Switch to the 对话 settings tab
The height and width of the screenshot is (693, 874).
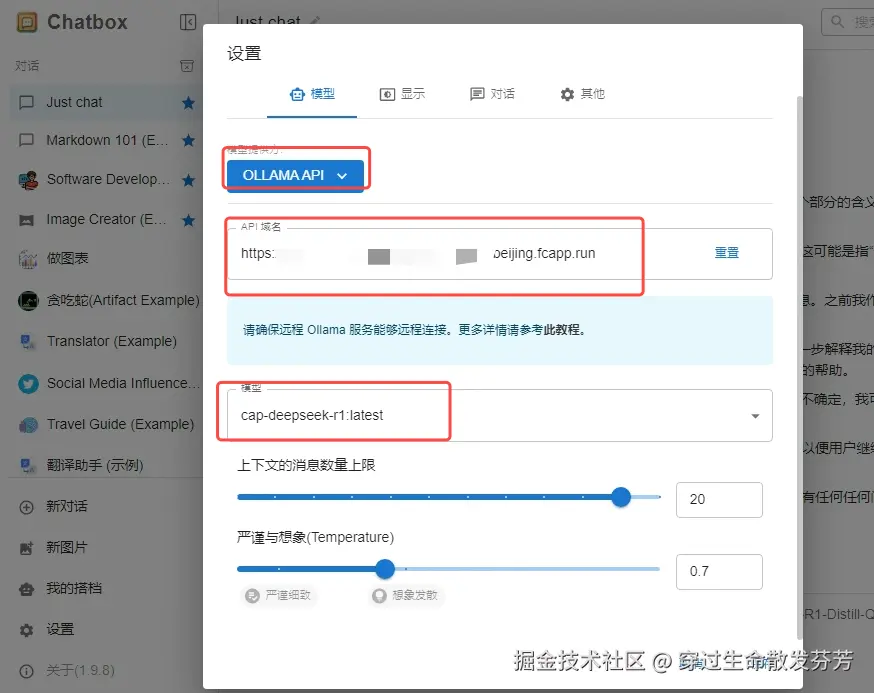(492, 94)
